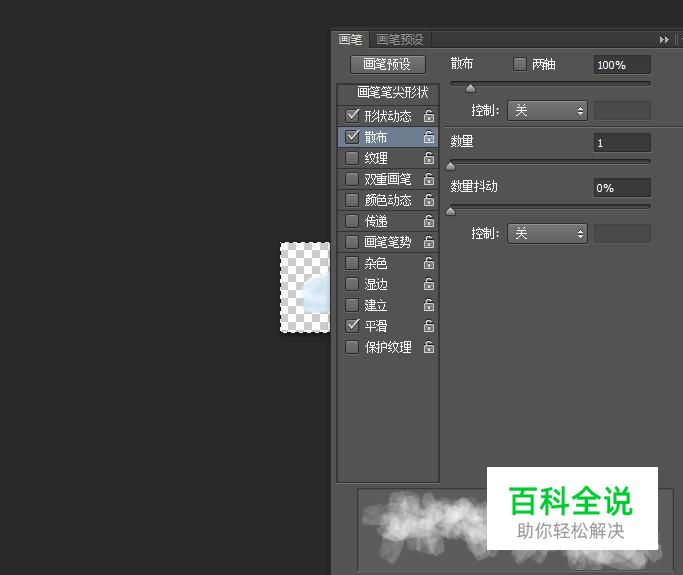Viewport: 683px width, 575px height.
Task: Enable the 纹理 checkbox
Action: tap(352, 158)
